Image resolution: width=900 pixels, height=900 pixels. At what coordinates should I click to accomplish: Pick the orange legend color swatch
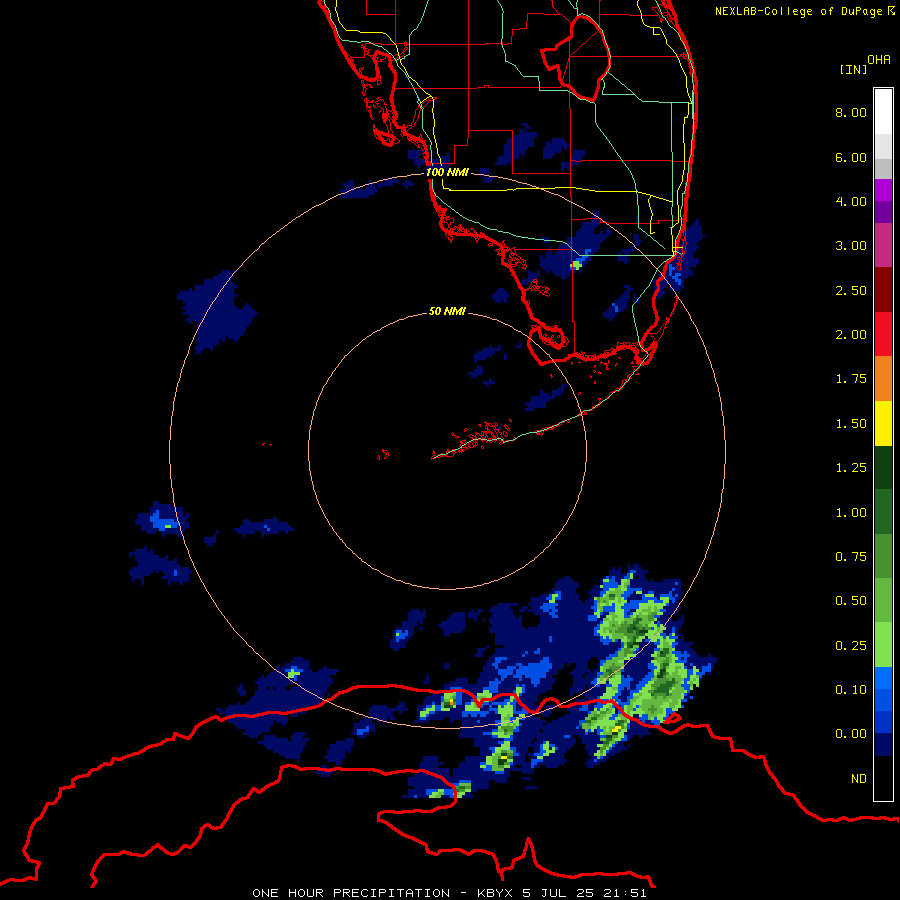tap(883, 379)
